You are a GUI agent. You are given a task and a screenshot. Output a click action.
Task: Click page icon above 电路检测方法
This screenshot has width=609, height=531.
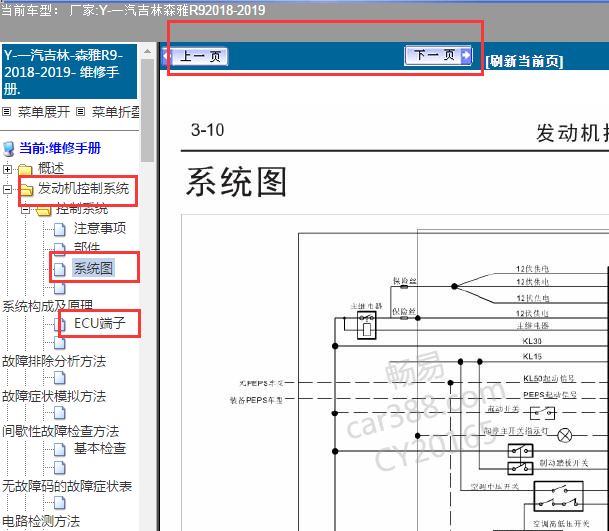[59, 503]
